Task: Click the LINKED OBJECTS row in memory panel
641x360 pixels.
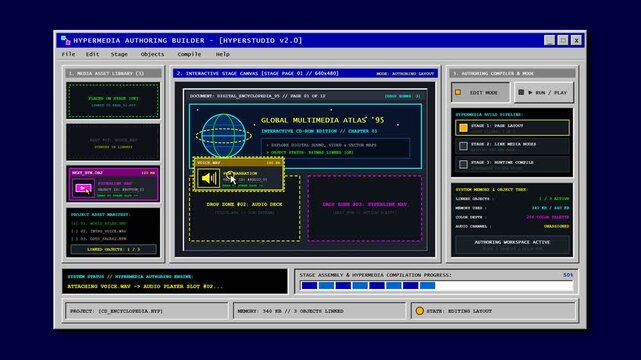Action: (x=512, y=199)
